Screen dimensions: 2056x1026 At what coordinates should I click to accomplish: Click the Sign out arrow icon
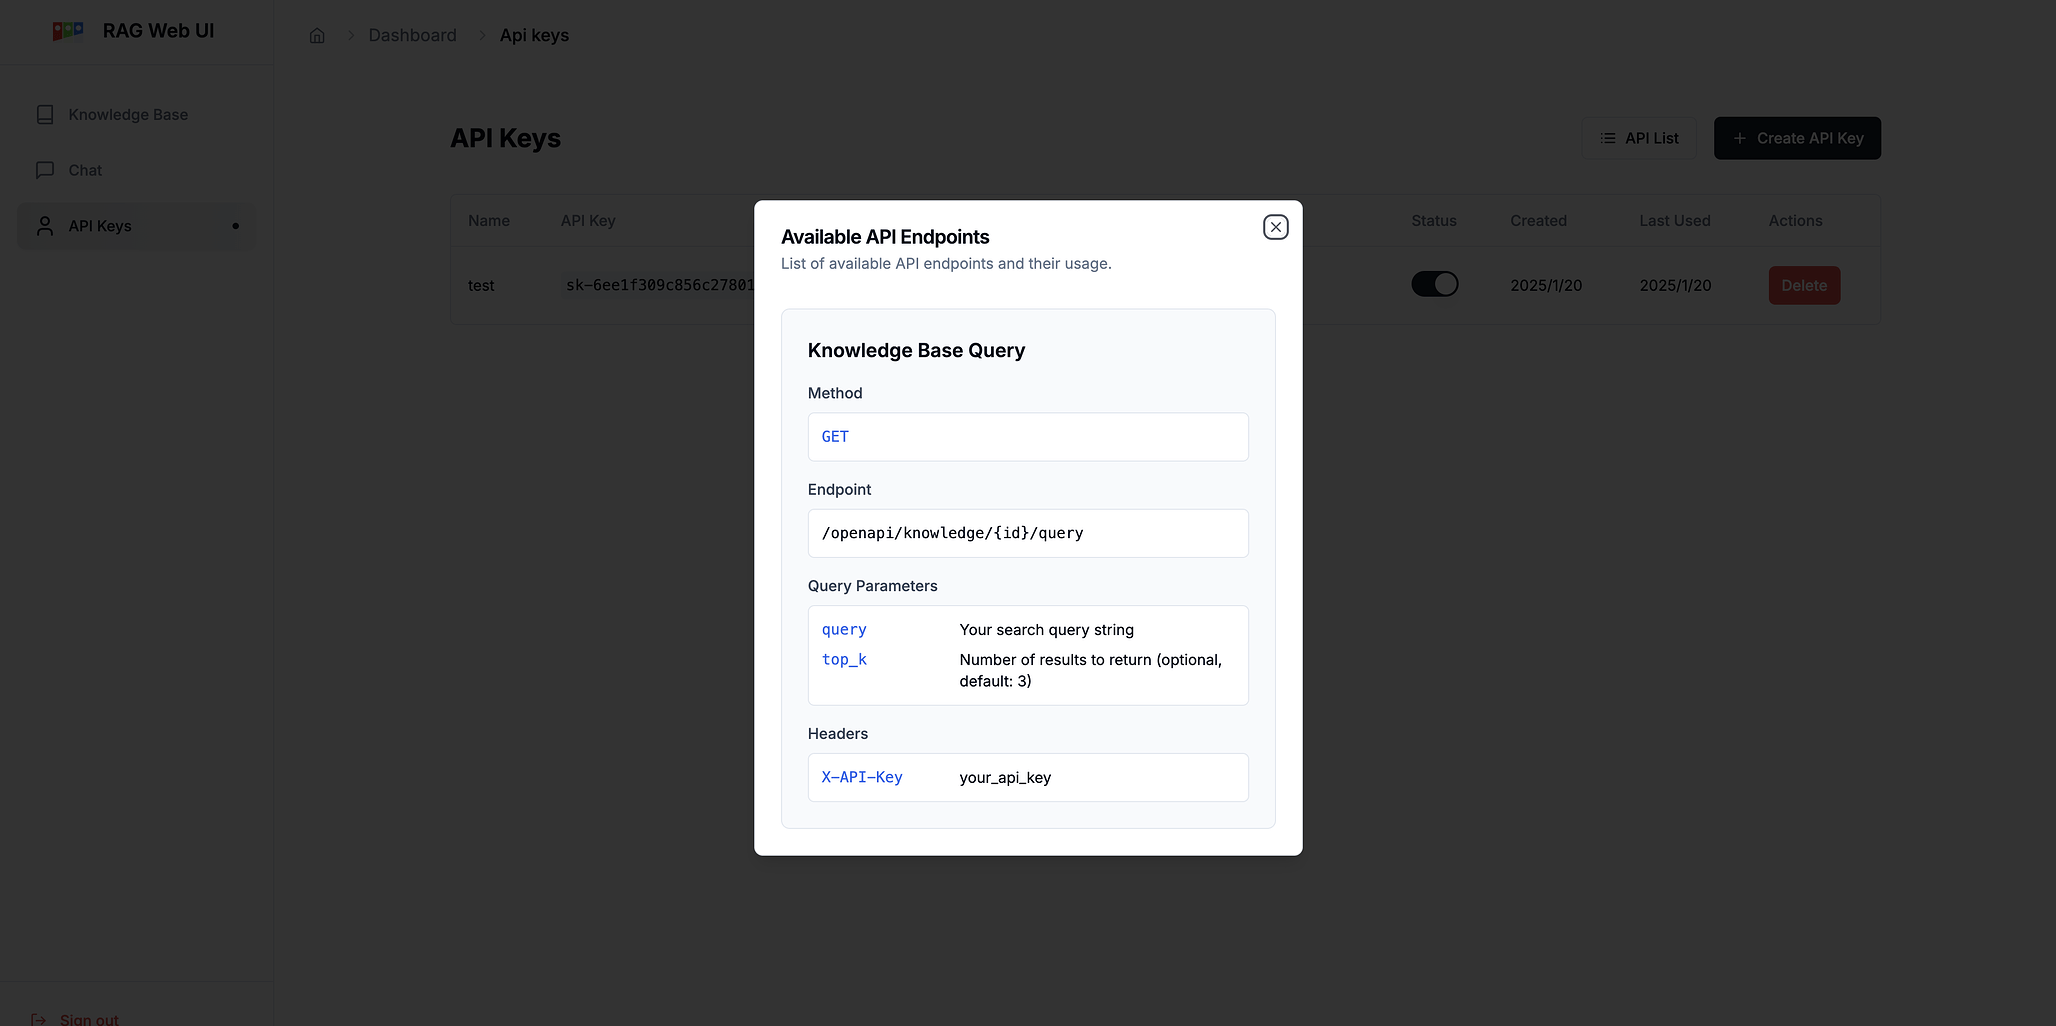pyautogui.click(x=39, y=1019)
